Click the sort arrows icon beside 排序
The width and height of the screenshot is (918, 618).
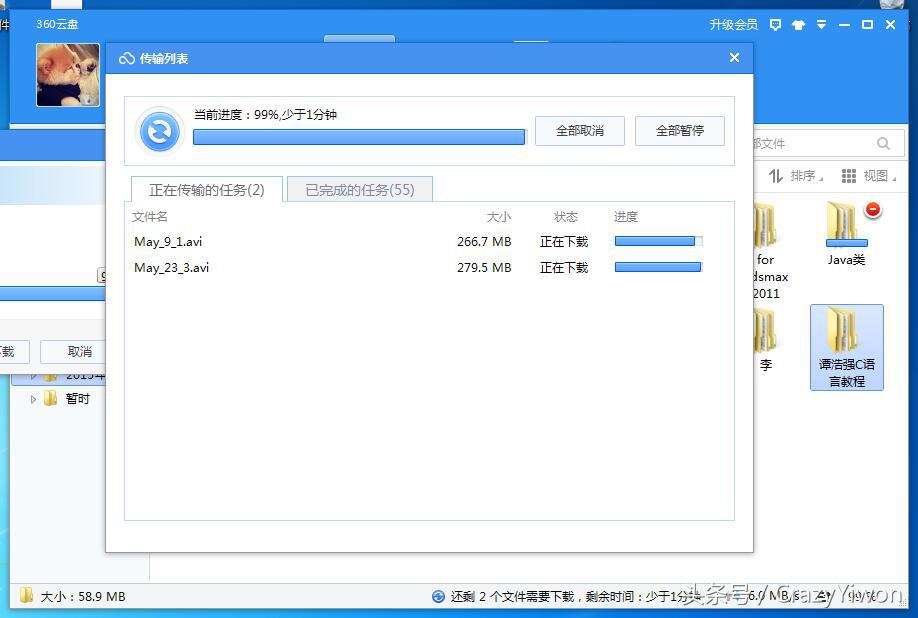(776, 176)
